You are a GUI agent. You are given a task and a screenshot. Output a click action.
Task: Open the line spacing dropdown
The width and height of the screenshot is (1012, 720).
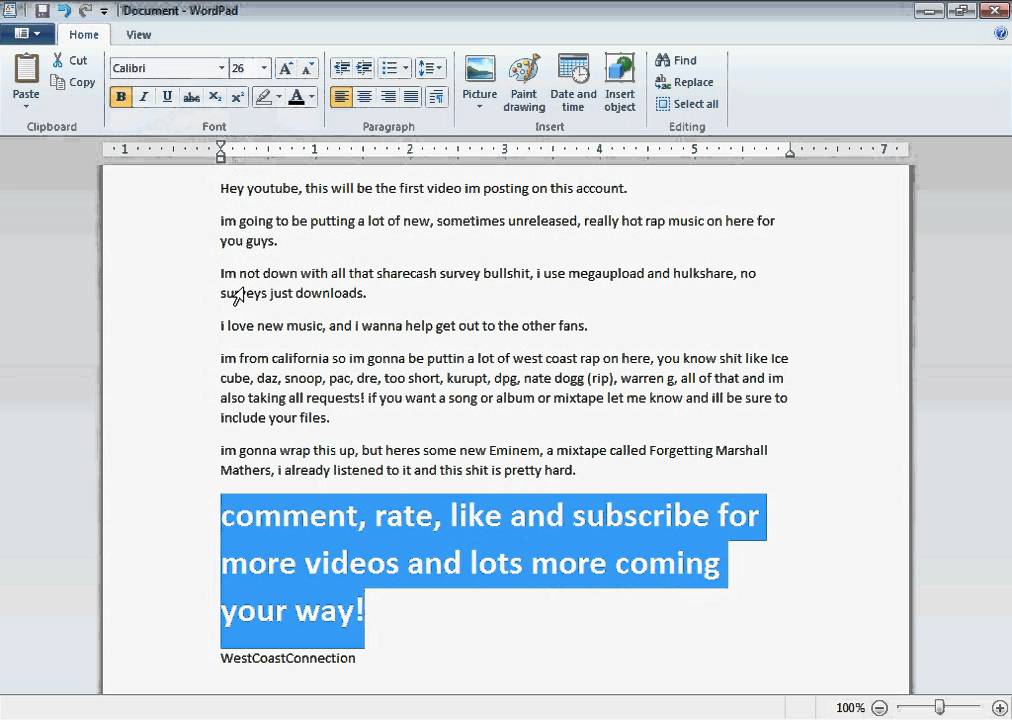[430, 68]
